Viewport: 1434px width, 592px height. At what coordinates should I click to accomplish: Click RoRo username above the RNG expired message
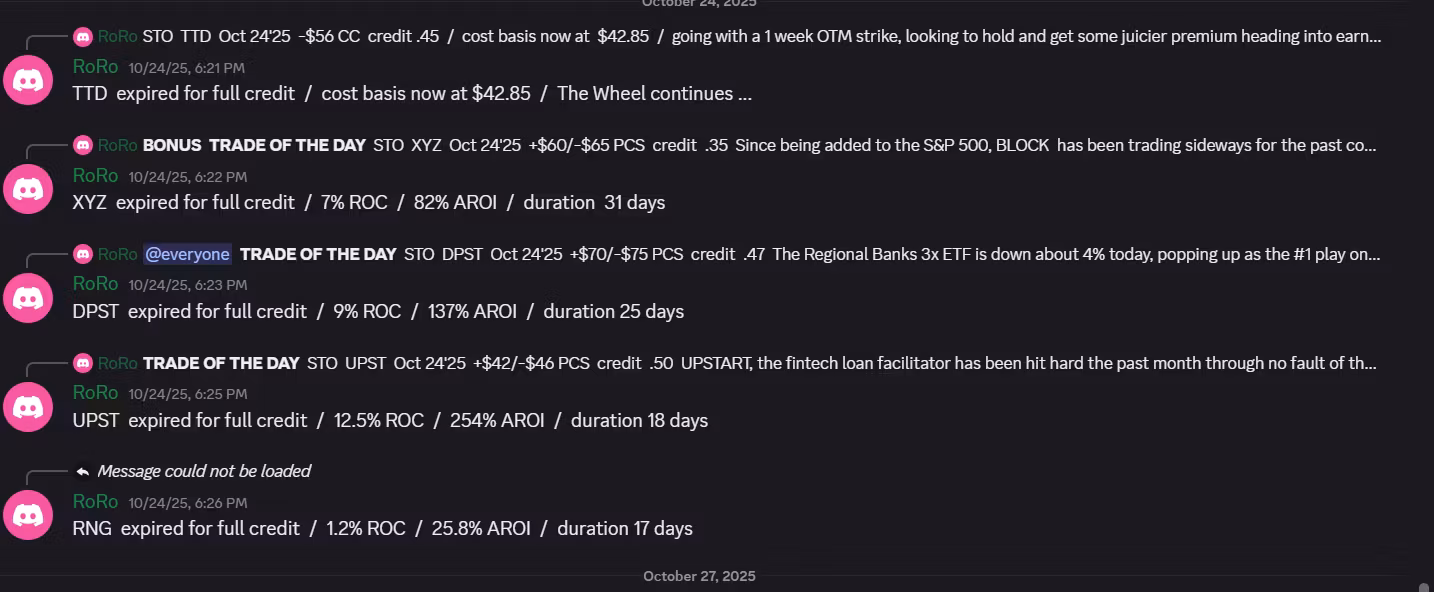(x=95, y=502)
